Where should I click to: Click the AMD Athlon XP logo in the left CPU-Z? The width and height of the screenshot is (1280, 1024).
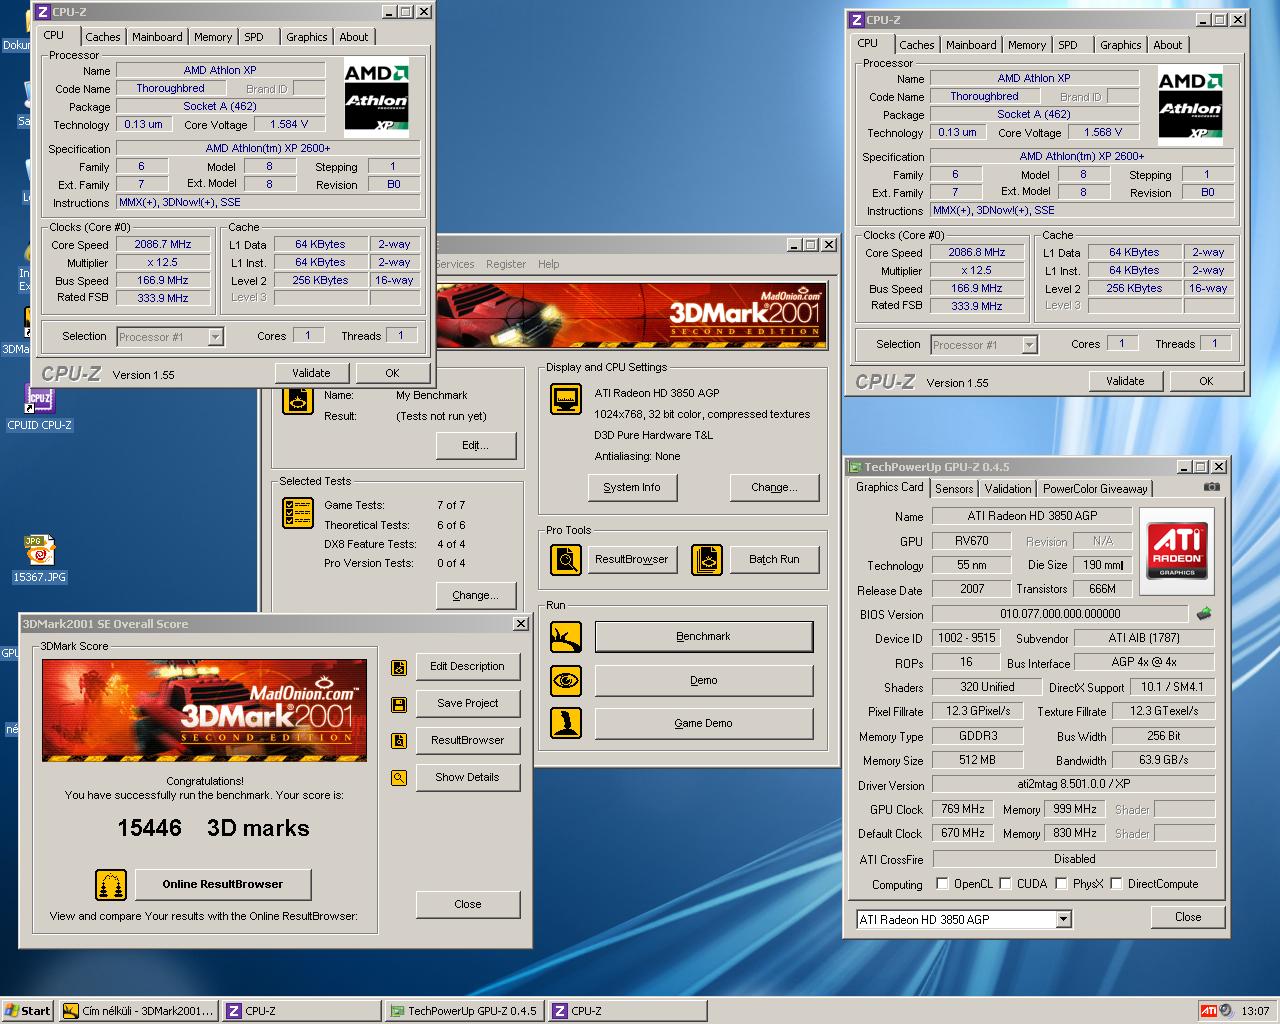tap(377, 97)
